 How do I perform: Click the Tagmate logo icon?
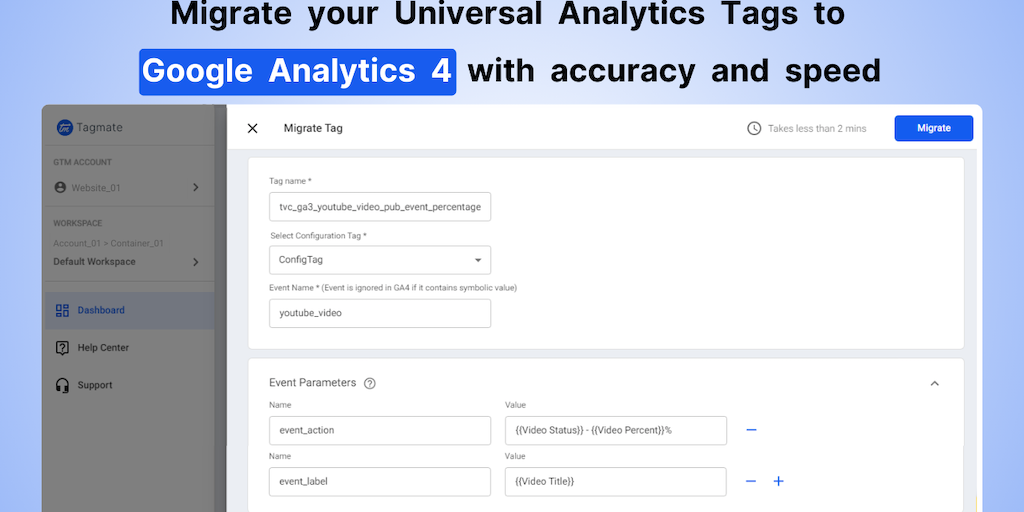coord(64,128)
